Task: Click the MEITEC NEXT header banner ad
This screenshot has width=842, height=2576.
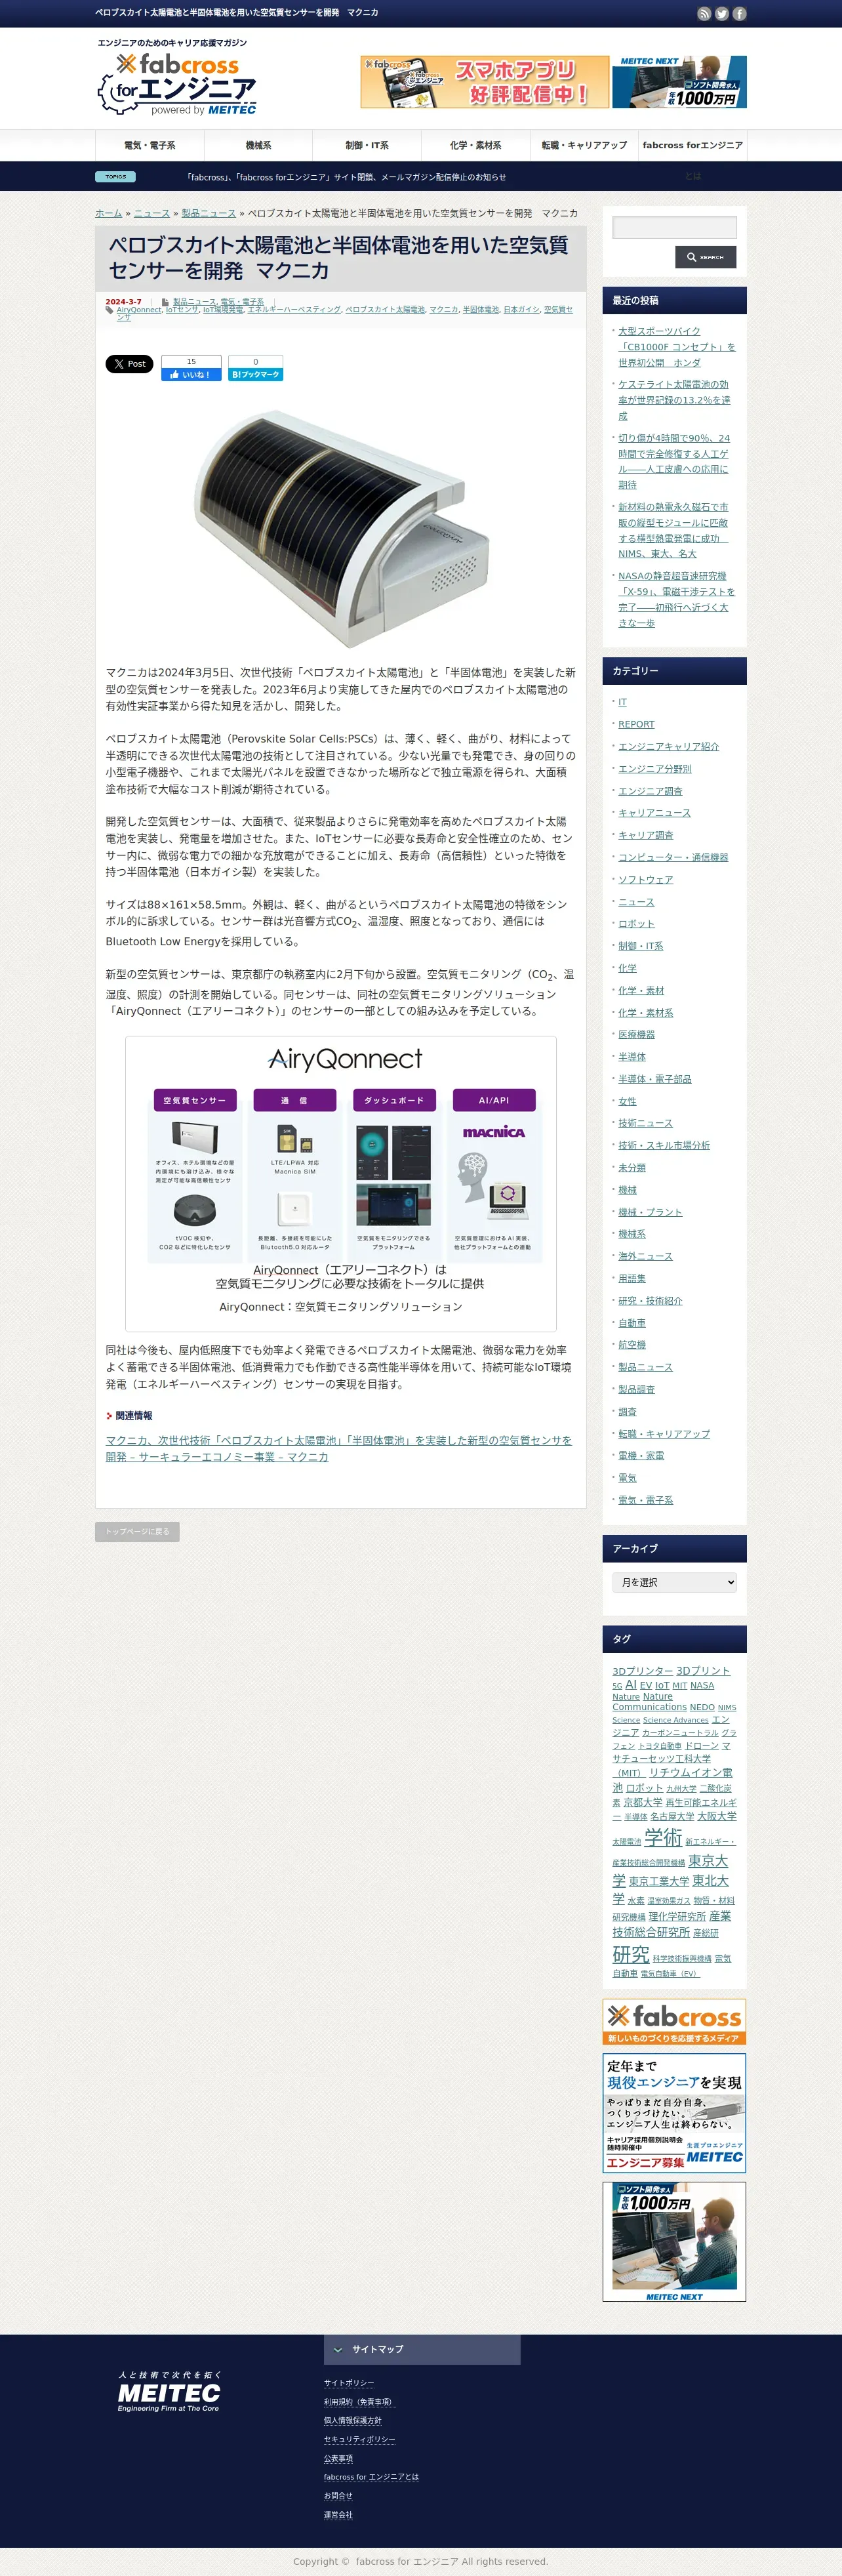Action: click(x=679, y=82)
